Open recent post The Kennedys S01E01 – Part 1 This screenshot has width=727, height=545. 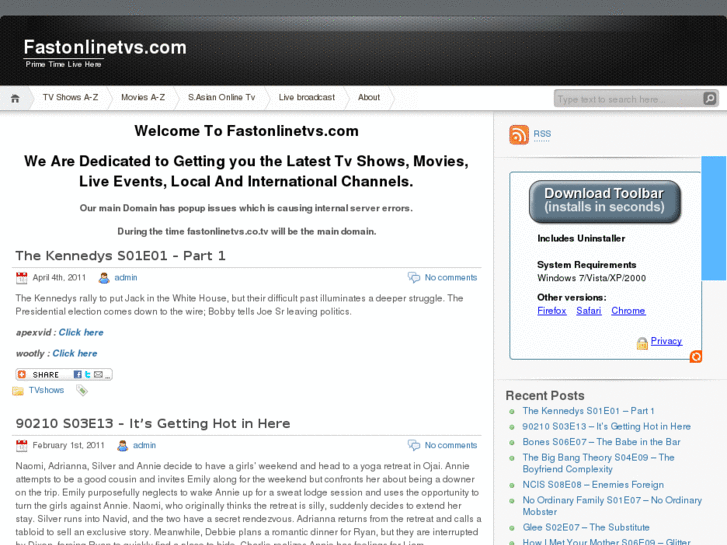pos(588,411)
